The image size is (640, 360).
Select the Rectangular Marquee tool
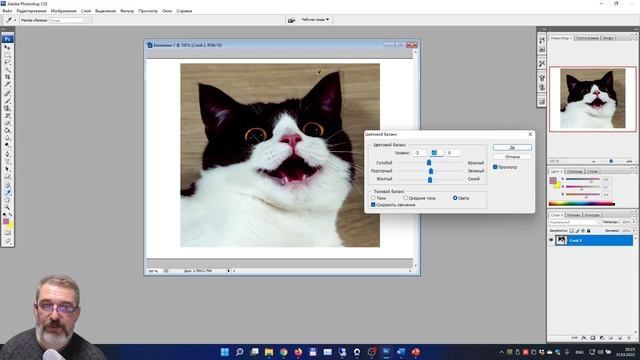[7, 55]
